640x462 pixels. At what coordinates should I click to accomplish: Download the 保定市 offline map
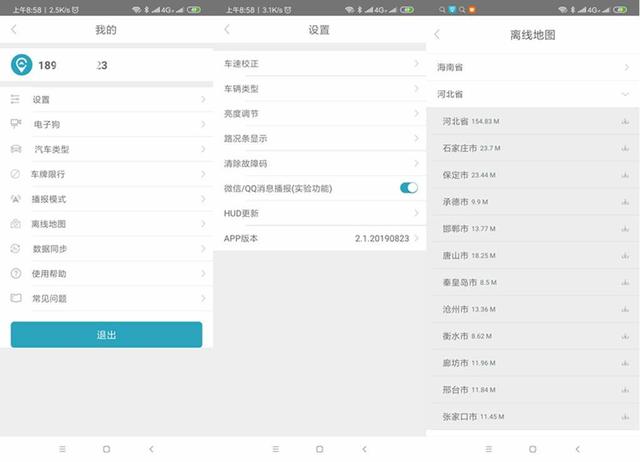[x=625, y=175]
